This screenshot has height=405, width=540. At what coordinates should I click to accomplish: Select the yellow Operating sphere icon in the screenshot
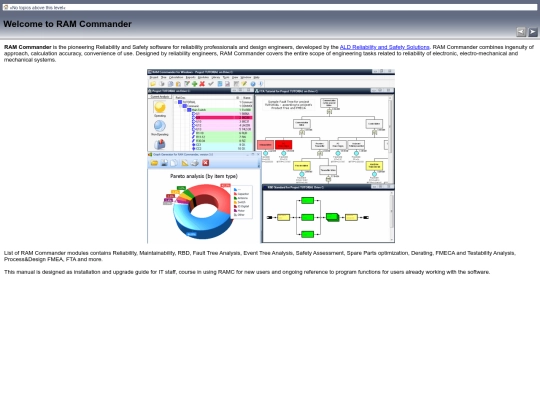(x=160, y=107)
